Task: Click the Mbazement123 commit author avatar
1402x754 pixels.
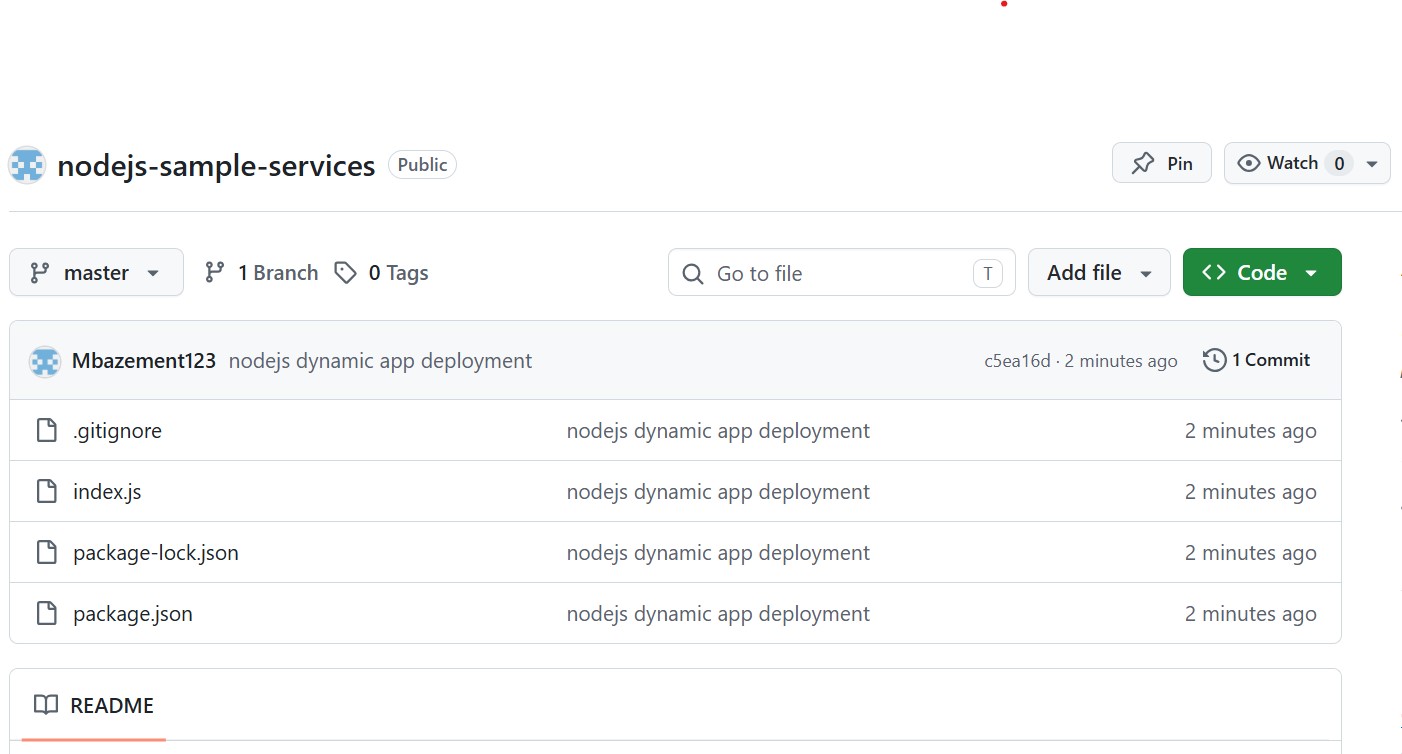Action: (x=45, y=361)
